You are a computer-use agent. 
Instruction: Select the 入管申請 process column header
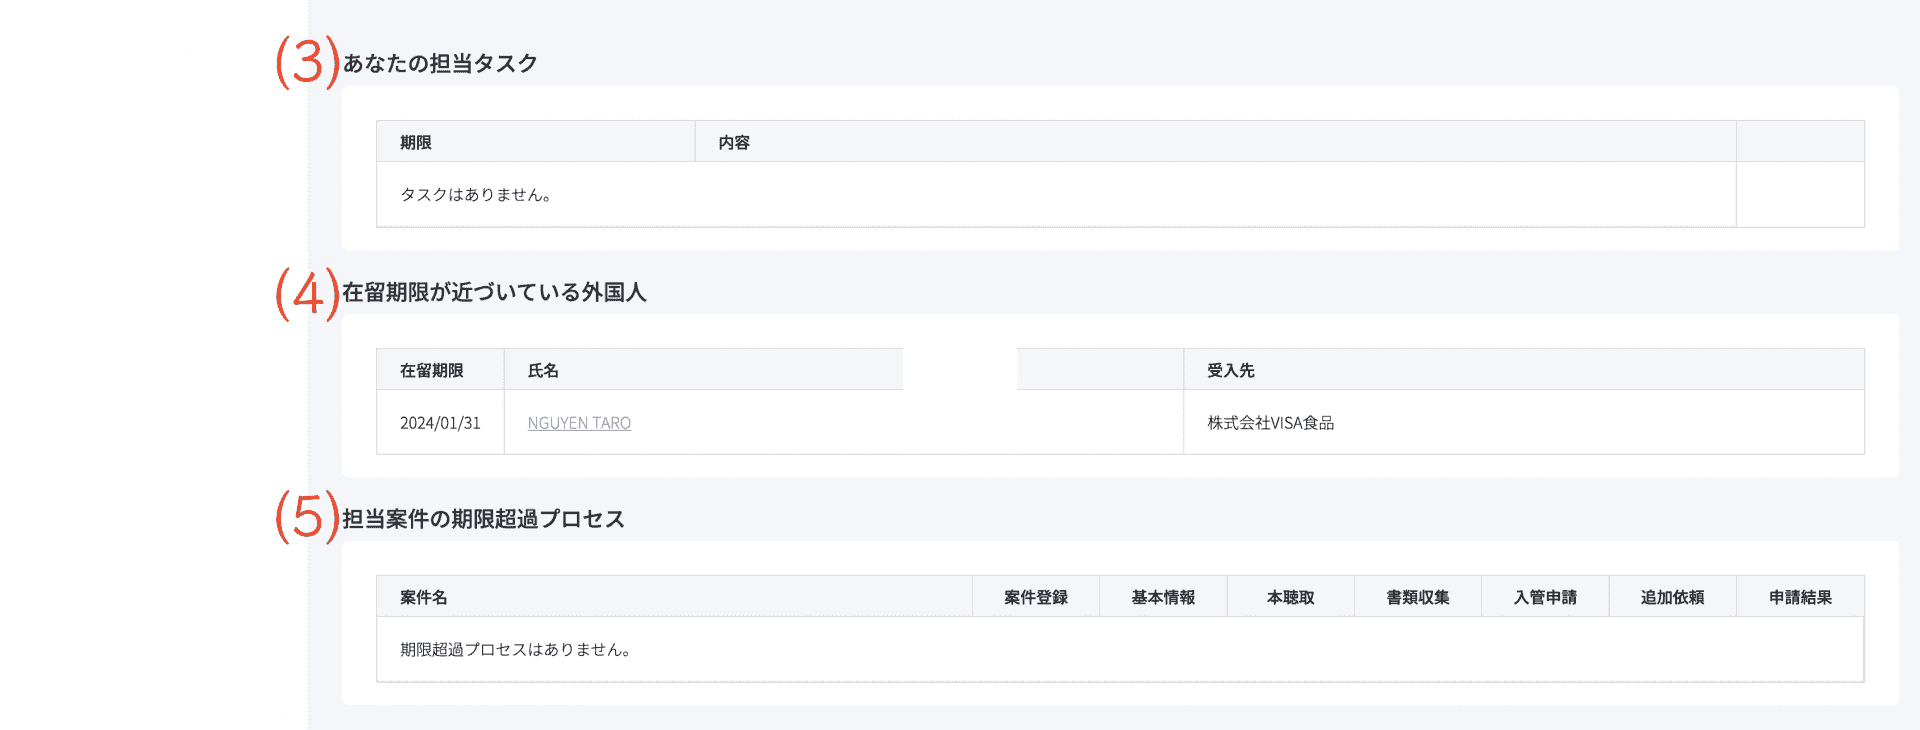tap(1545, 597)
